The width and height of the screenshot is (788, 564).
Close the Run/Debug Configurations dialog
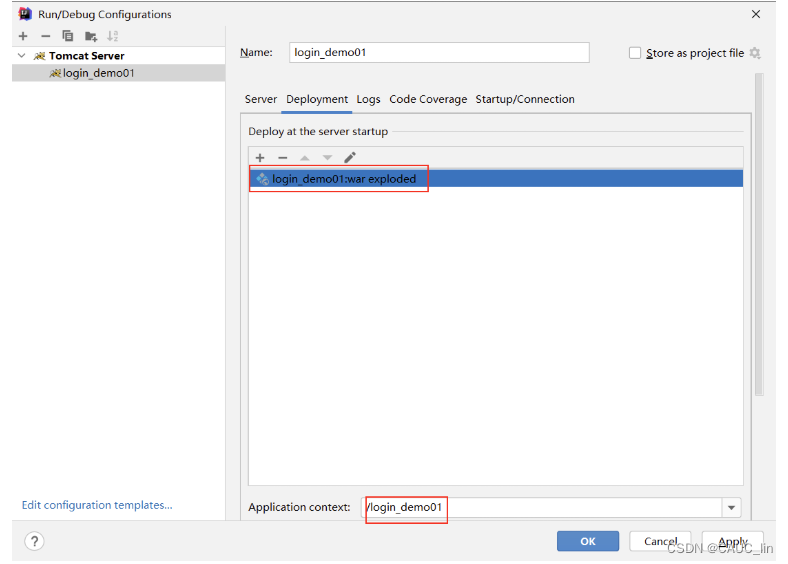pos(756,14)
